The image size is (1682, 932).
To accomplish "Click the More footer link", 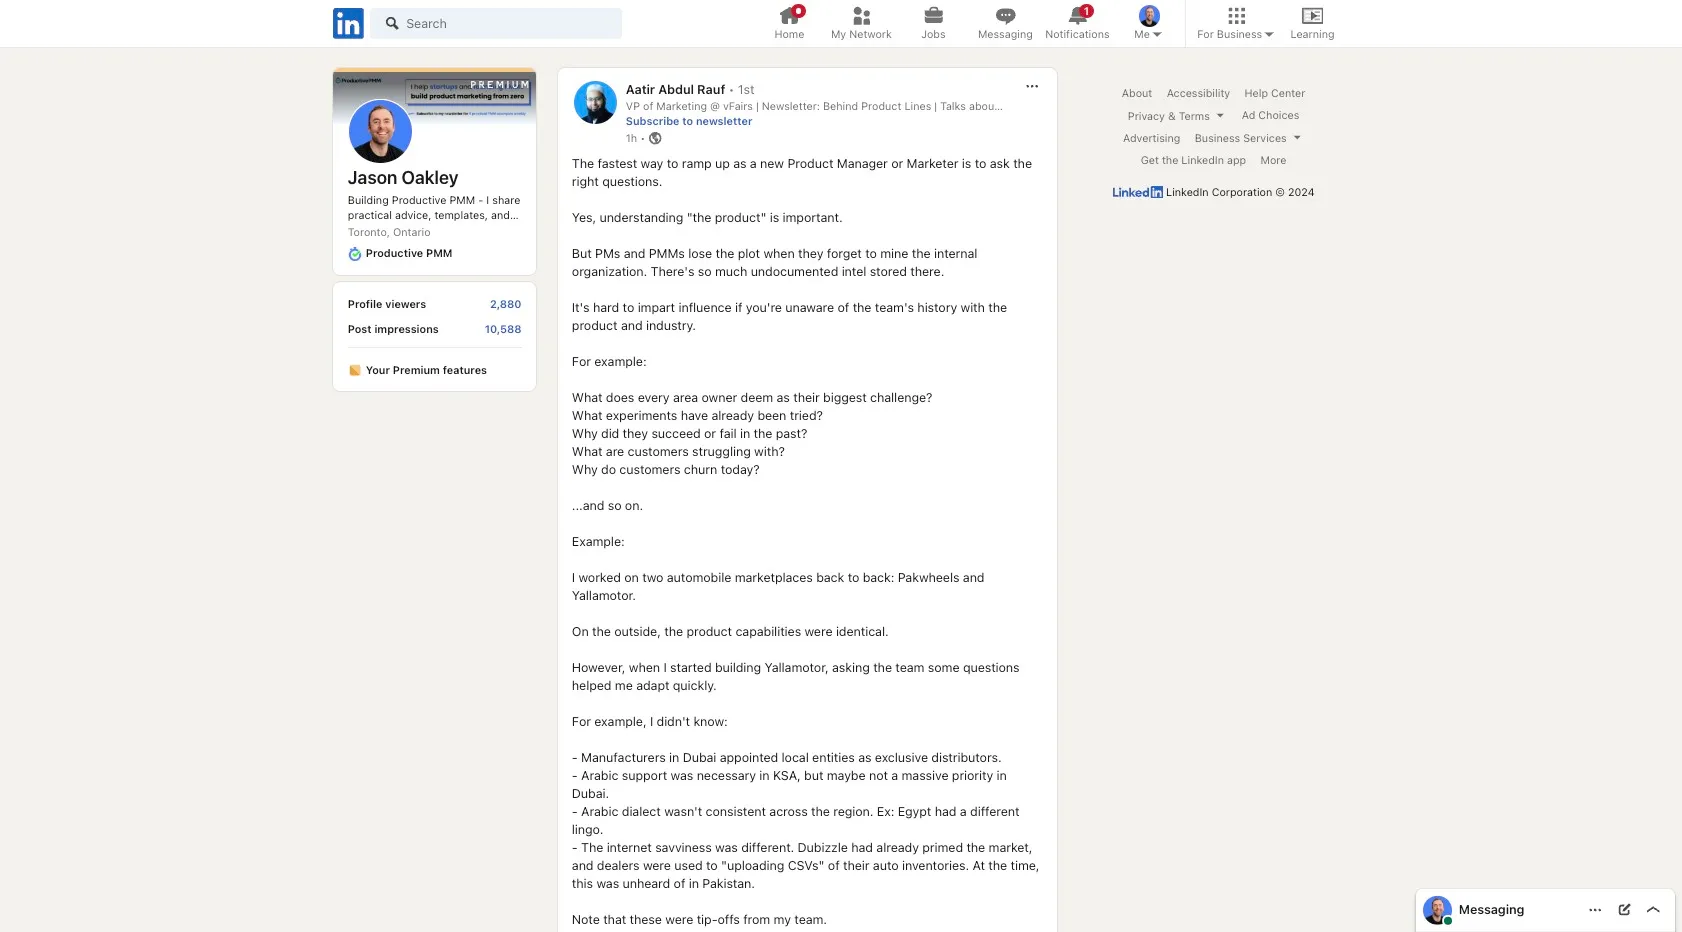I will (1273, 160).
